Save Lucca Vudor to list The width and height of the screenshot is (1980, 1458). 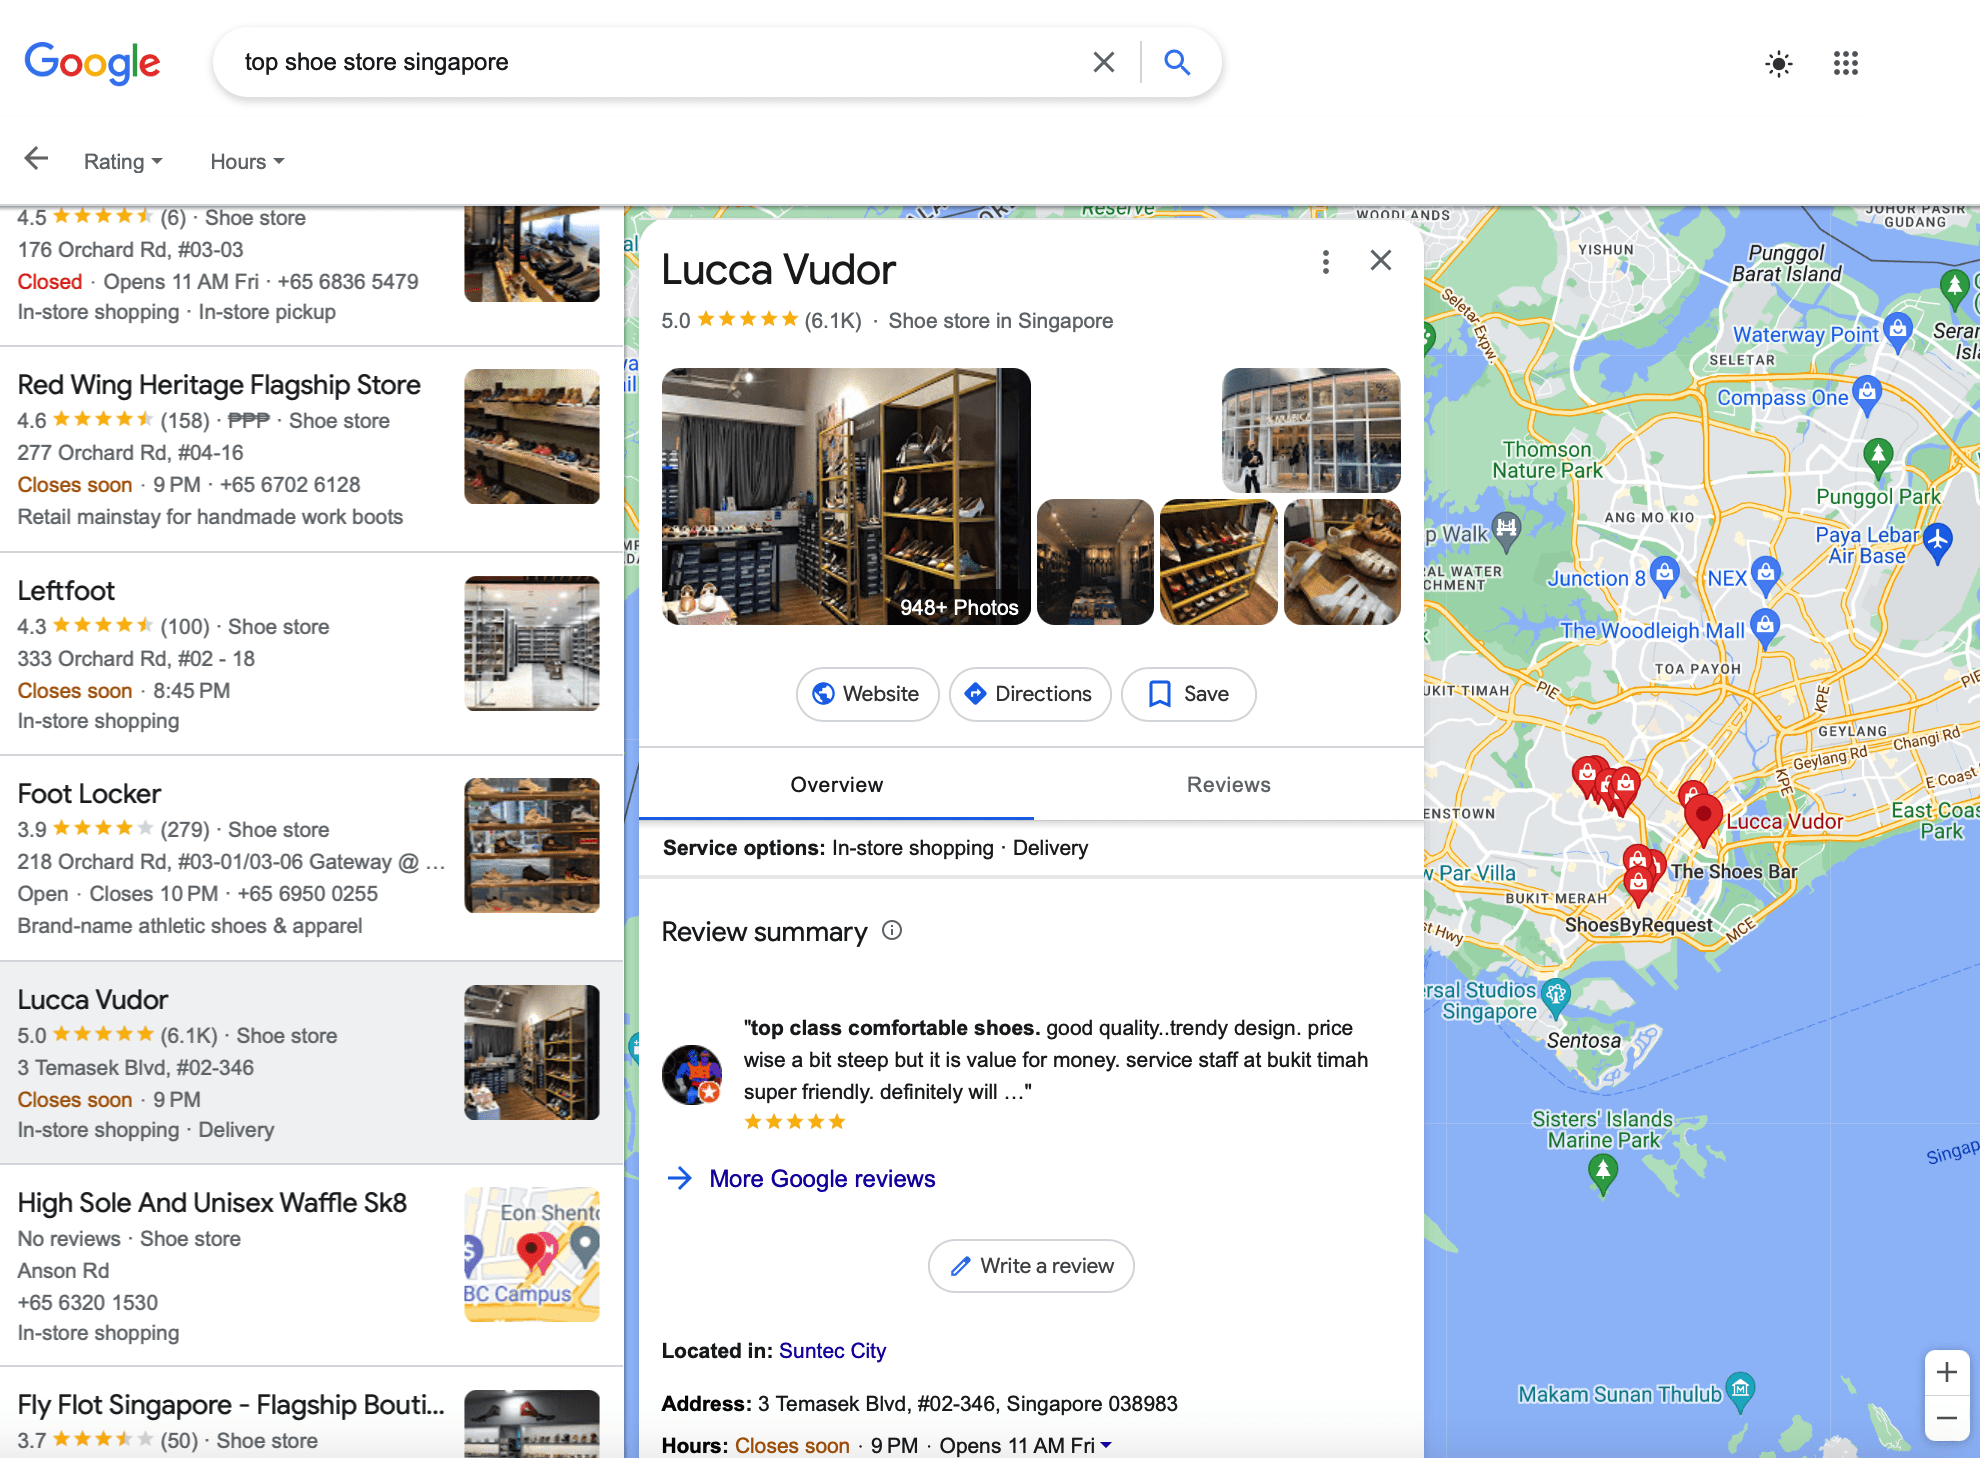(x=1188, y=694)
